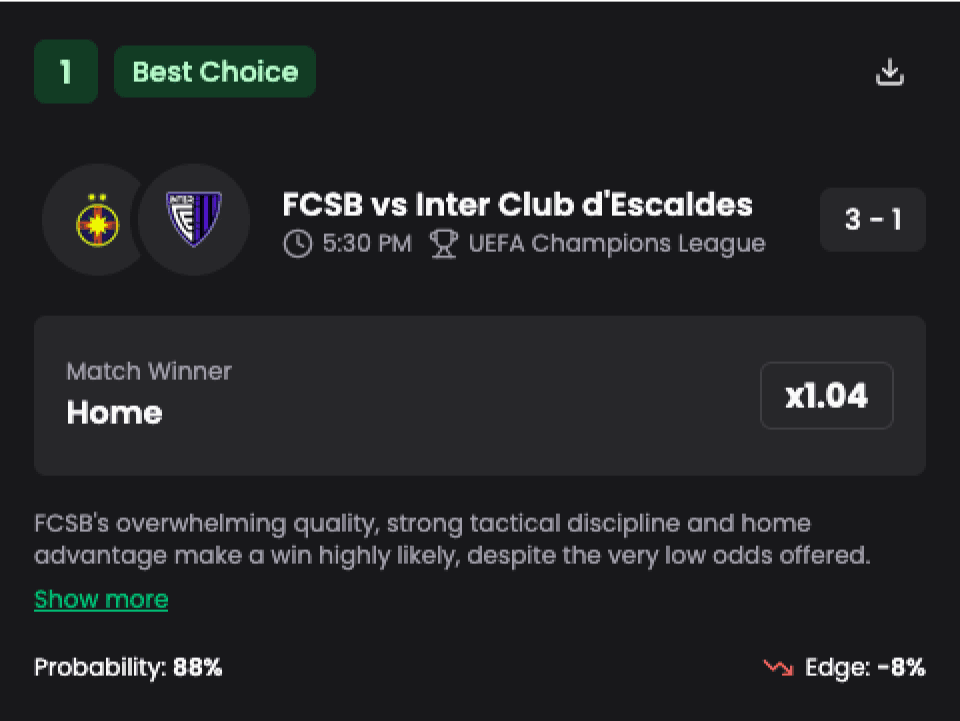
Task: Click the FCSB analysis description paragraph
Action: pos(452,539)
